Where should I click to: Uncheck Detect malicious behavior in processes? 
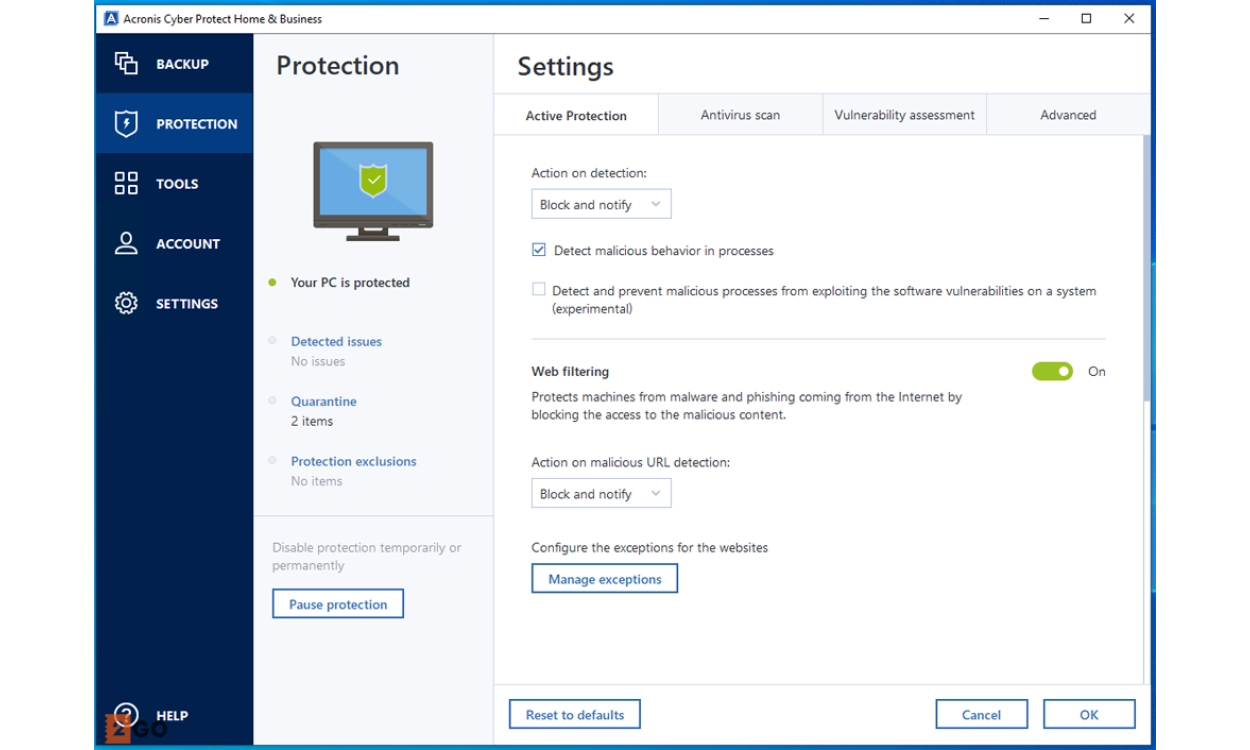coord(539,250)
